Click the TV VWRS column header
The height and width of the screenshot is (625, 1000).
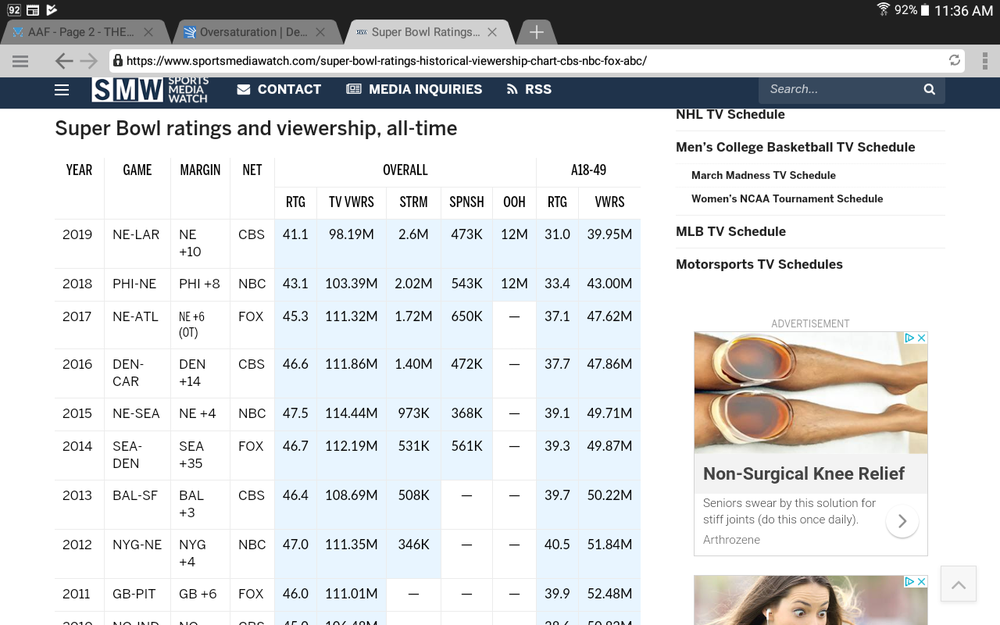[x=351, y=202]
